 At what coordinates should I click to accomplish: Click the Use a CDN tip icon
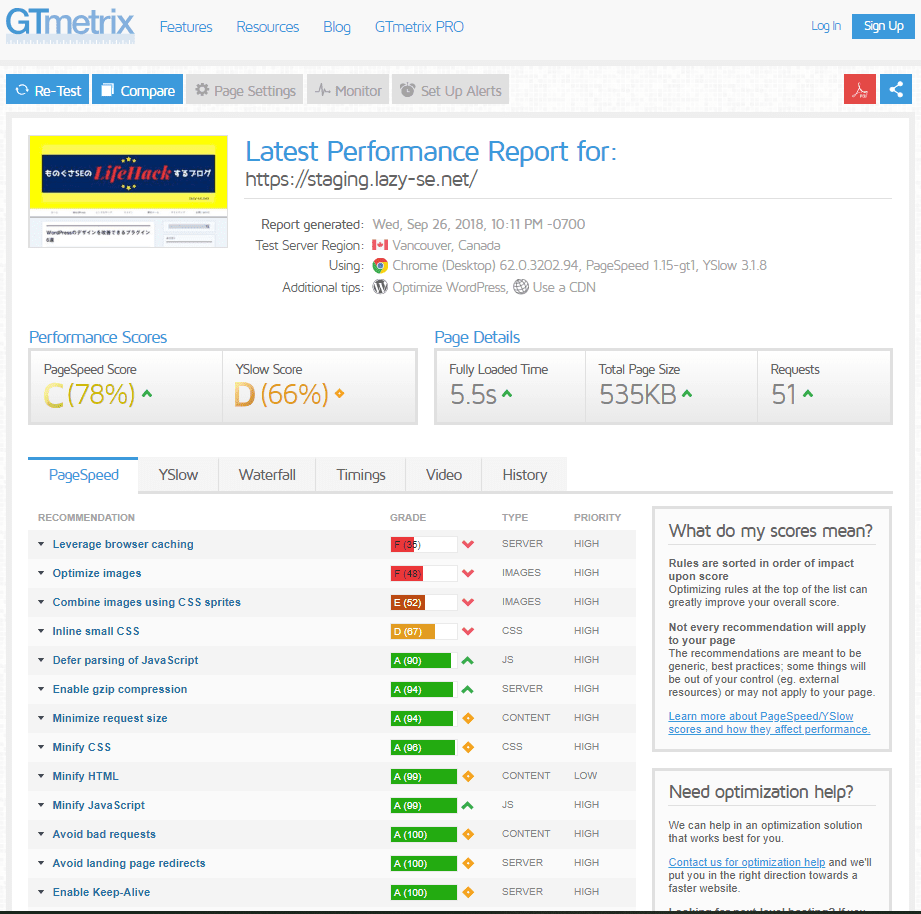521,287
